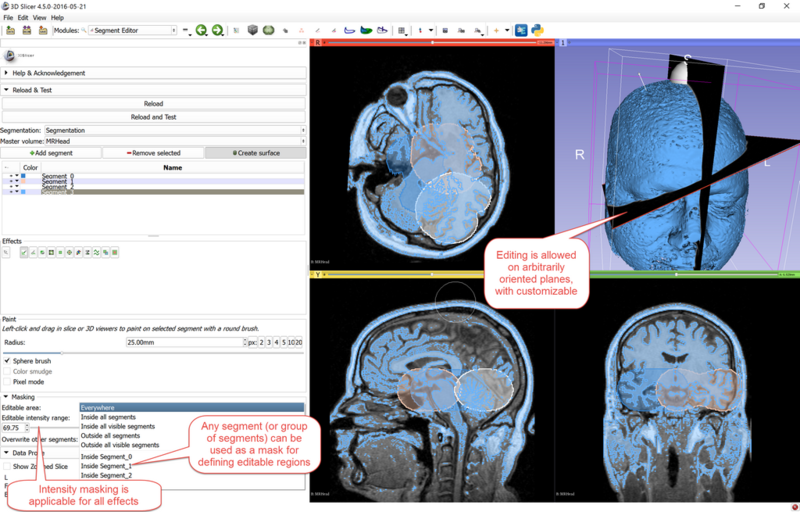
Task: Click the back arrow module history icon
Action: click(201, 31)
